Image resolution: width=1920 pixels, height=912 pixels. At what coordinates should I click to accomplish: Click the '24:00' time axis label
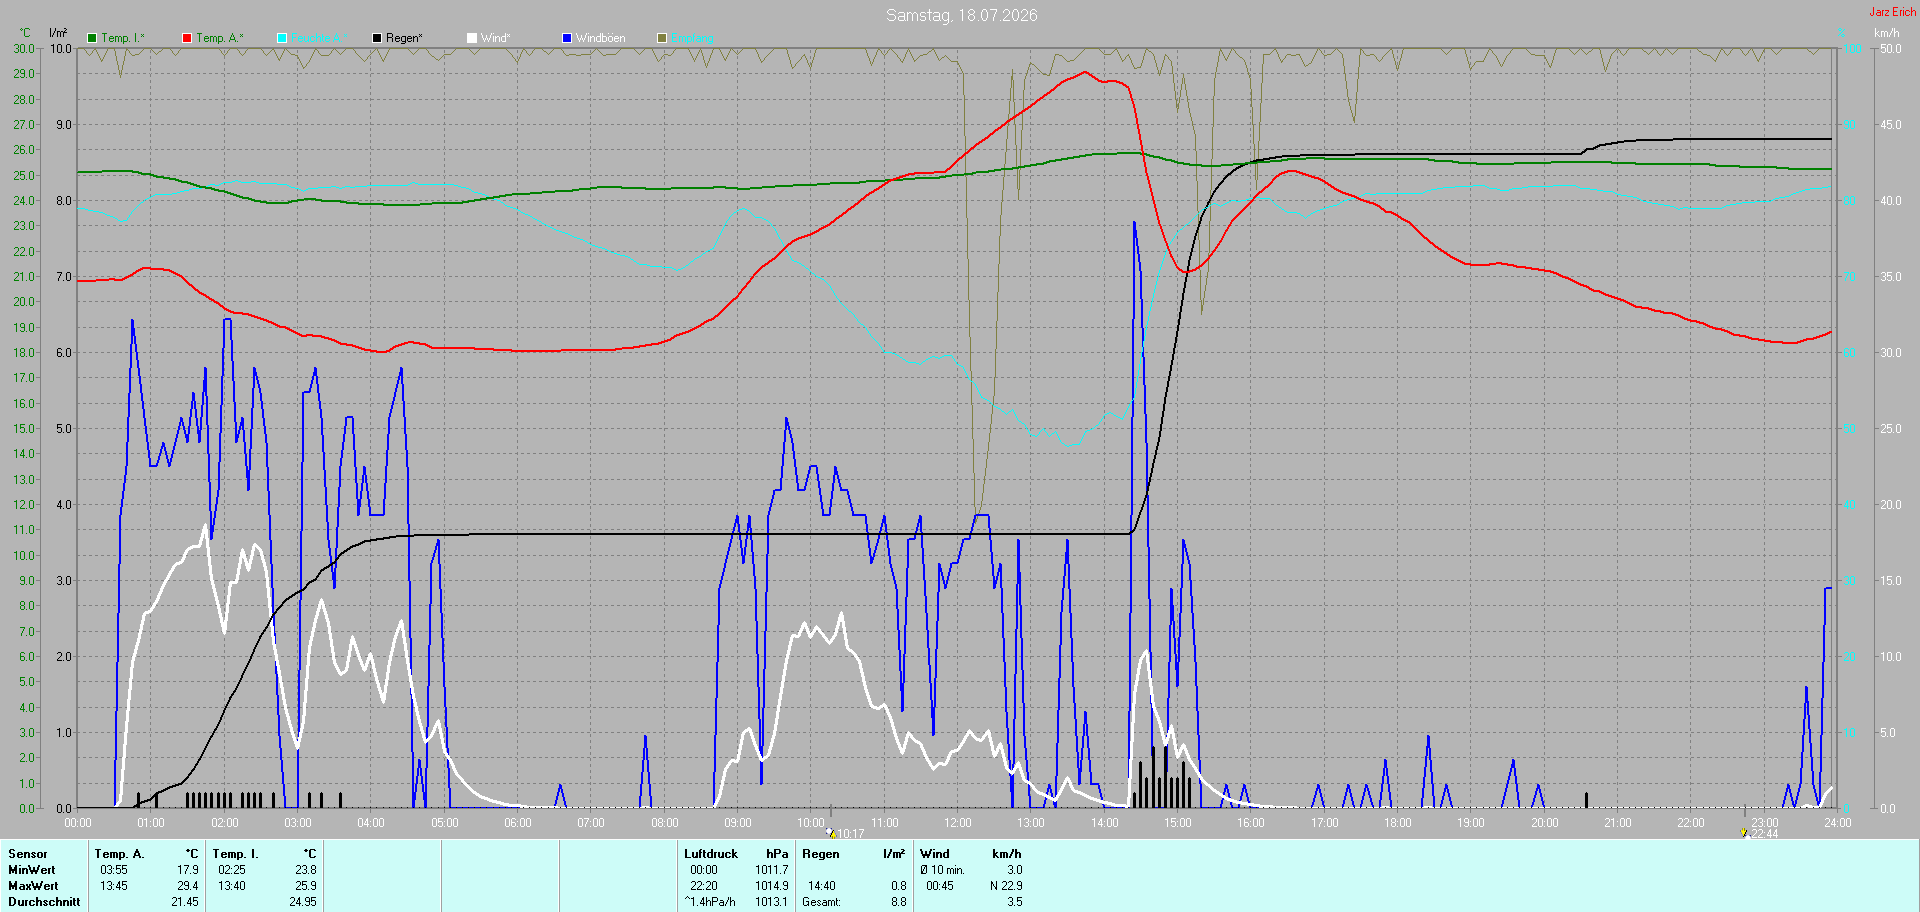click(1838, 823)
